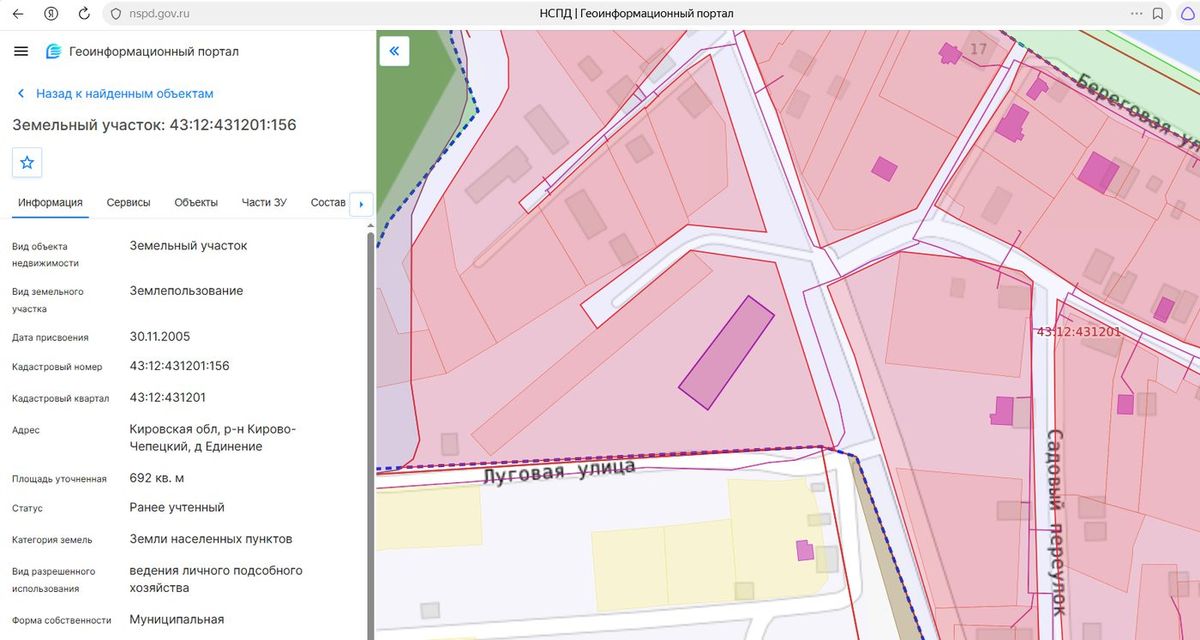Click the status Ранее учтенный

coord(177,507)
